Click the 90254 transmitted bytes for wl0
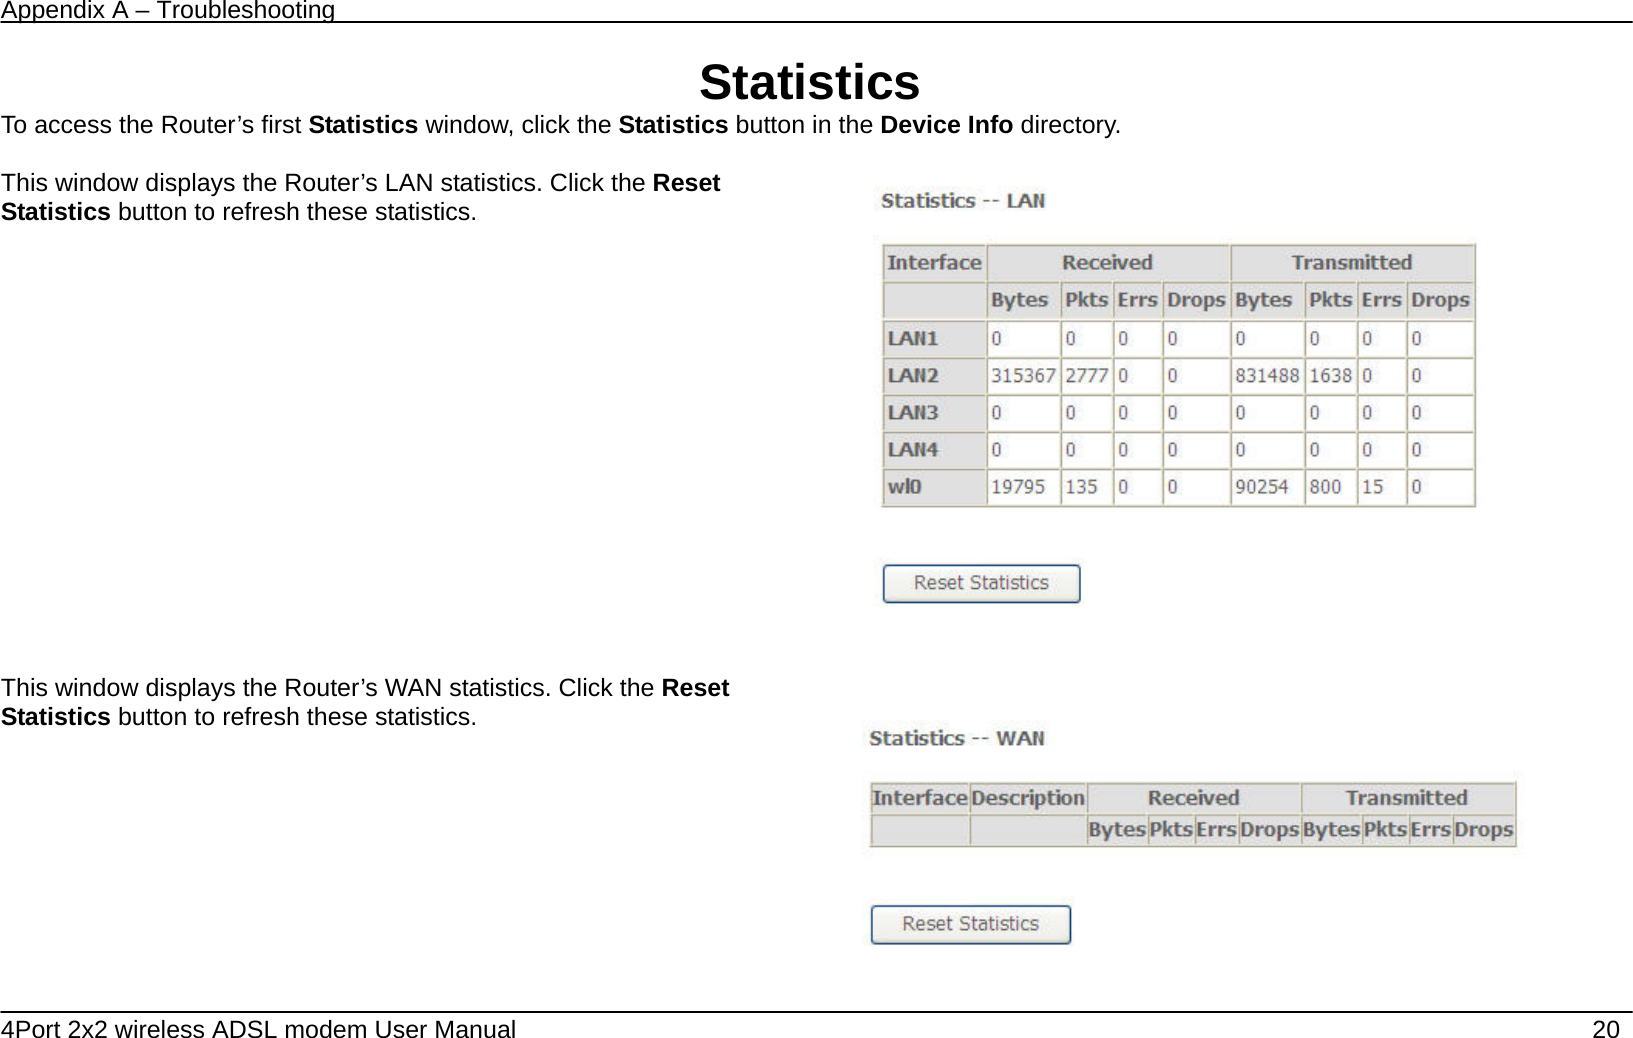Viewport: 1633px width, 1038px height. click(x=1262, y=487)
